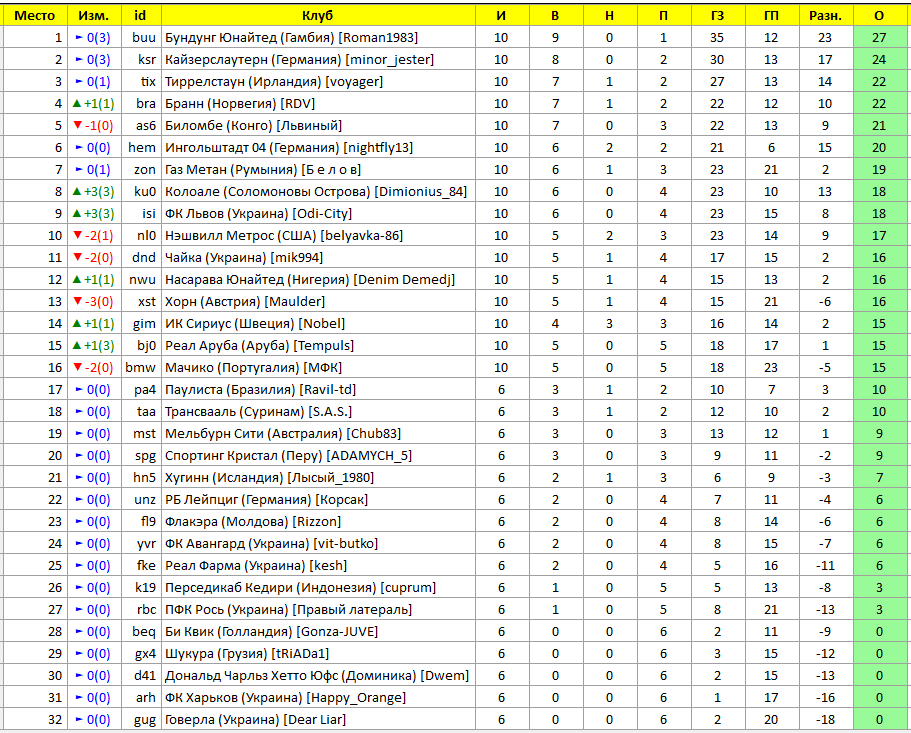
Task: Click the points cell 27 for Бундунг Юнайтед
Action: [880, 38]
